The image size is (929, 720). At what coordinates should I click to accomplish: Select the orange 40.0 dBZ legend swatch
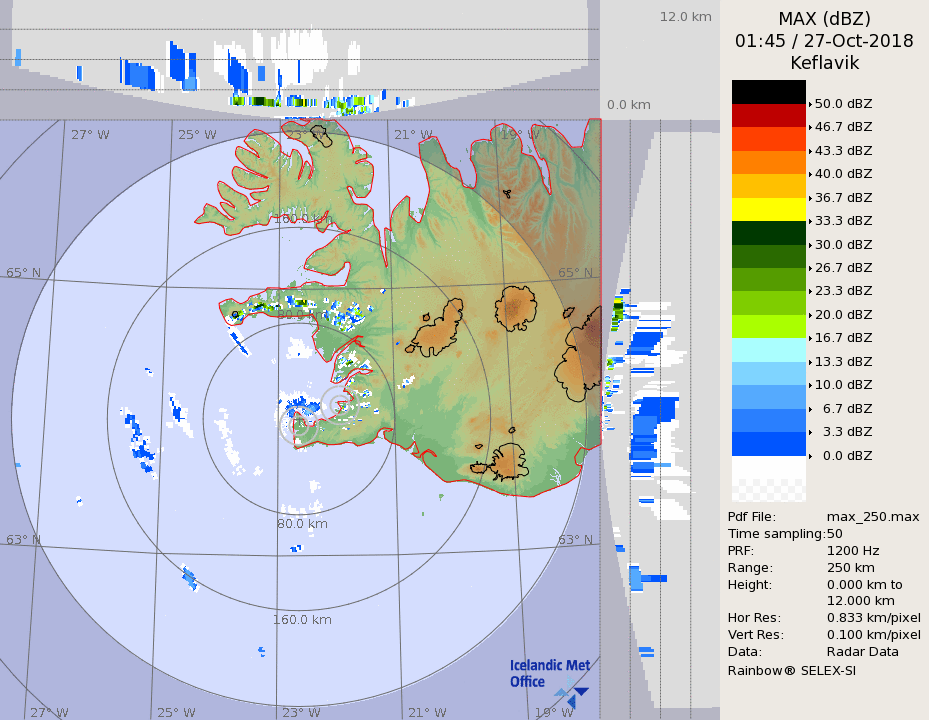tap(768, 162)
